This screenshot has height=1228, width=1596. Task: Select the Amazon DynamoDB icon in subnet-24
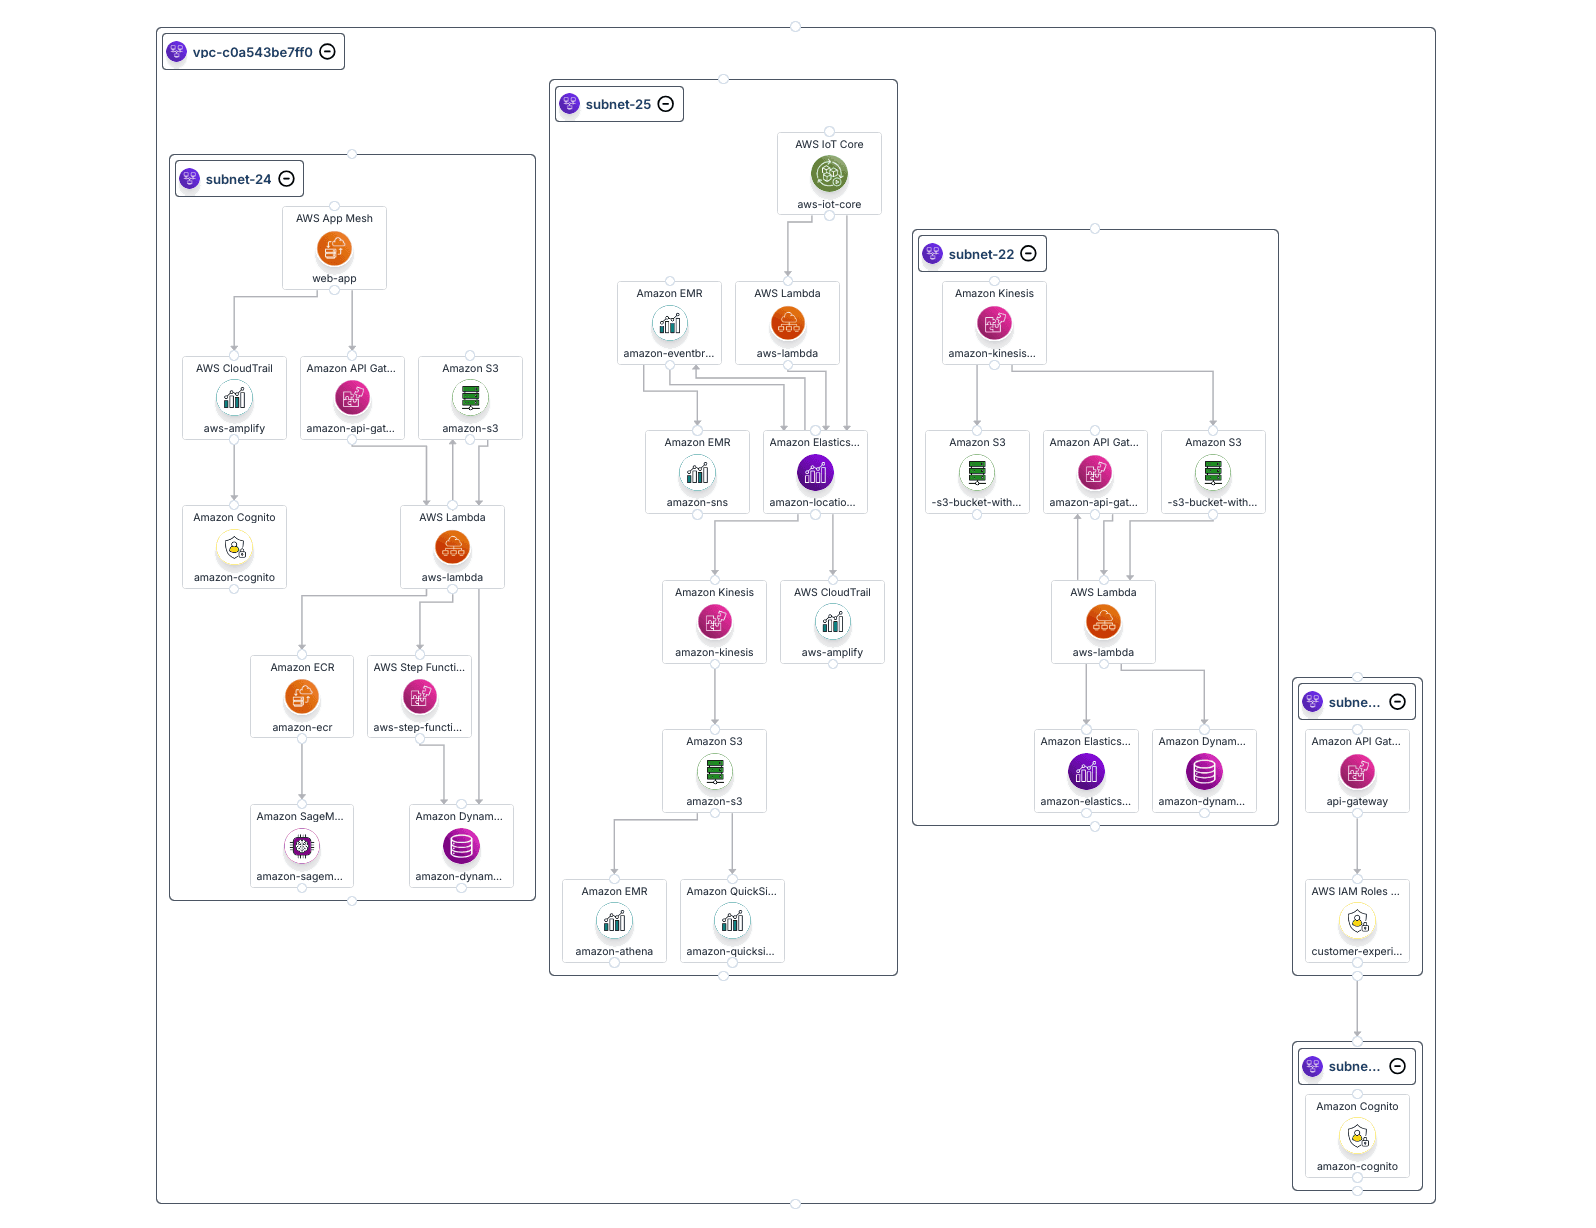pos(461,846)
